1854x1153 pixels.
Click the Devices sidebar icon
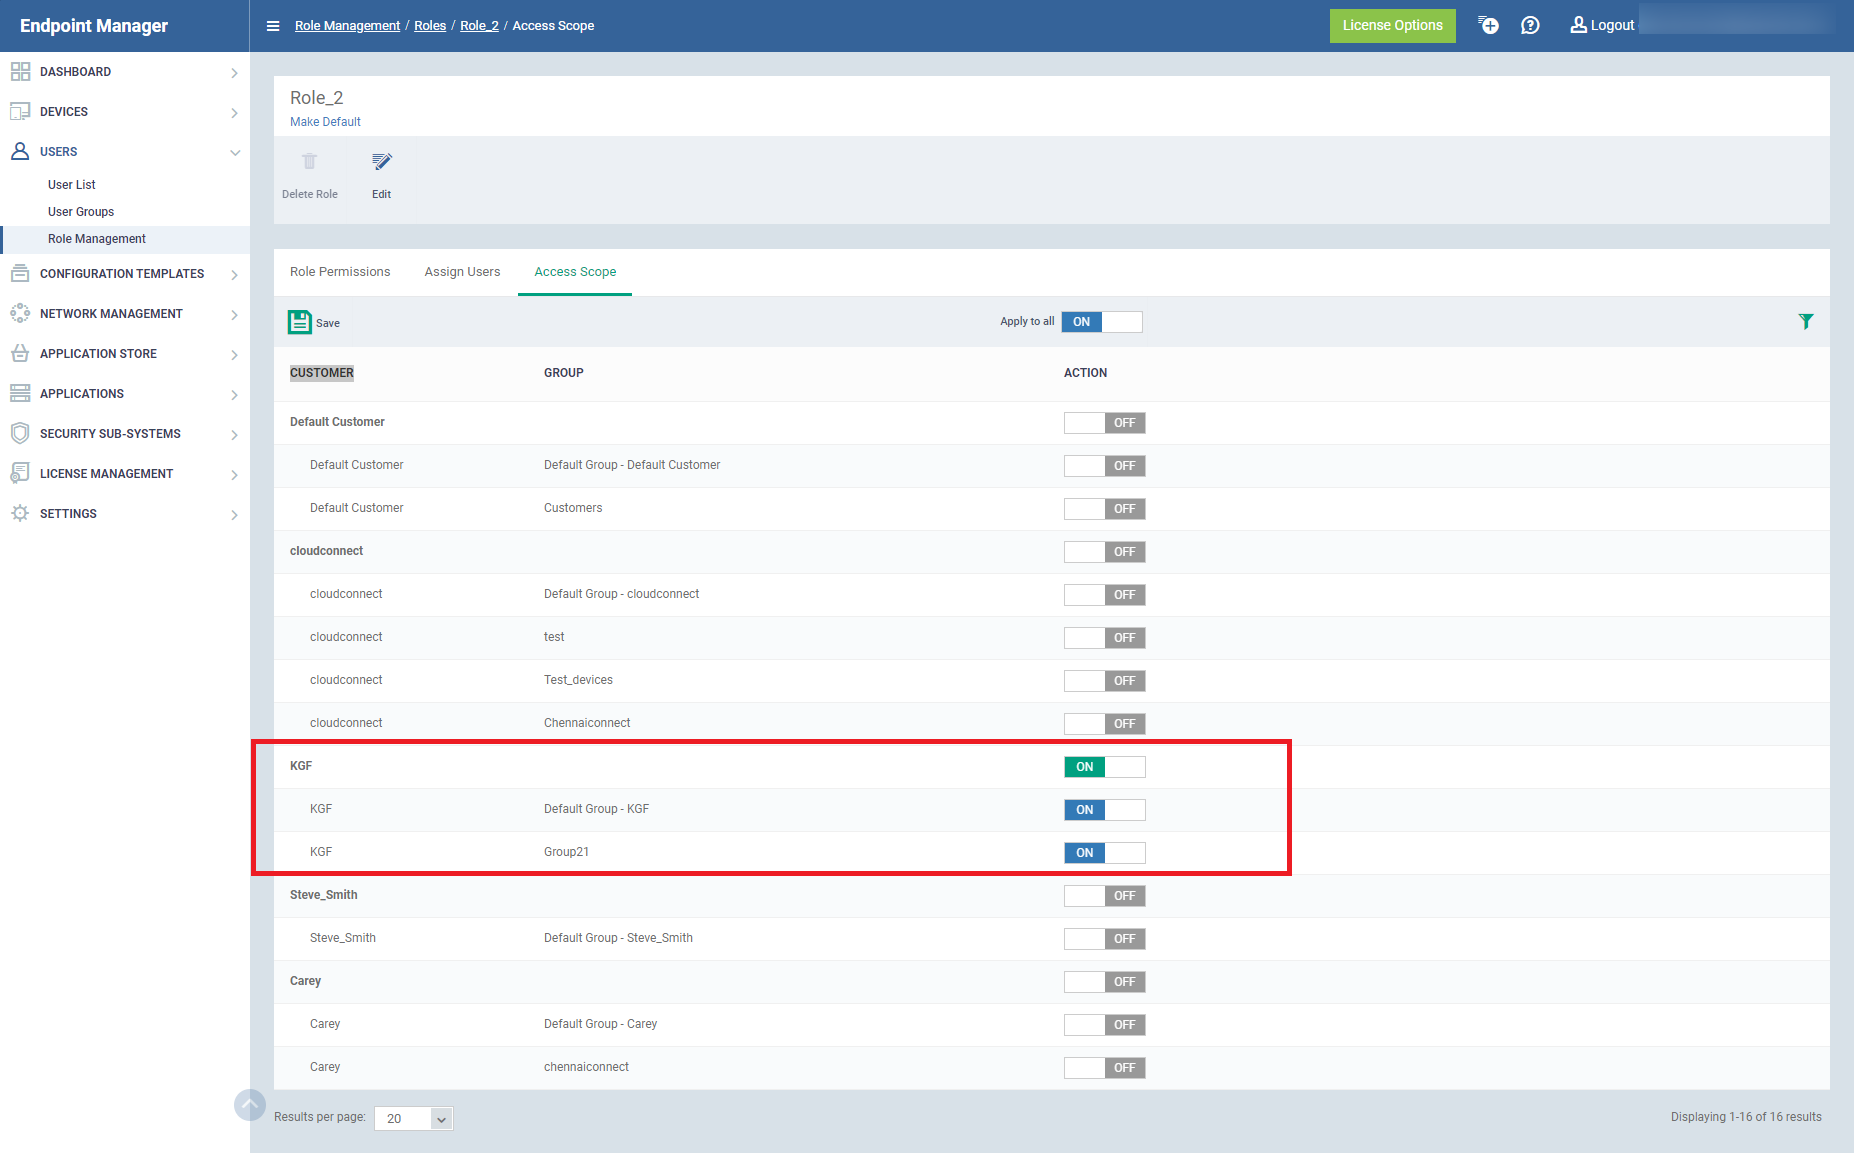tap(20, 111)
